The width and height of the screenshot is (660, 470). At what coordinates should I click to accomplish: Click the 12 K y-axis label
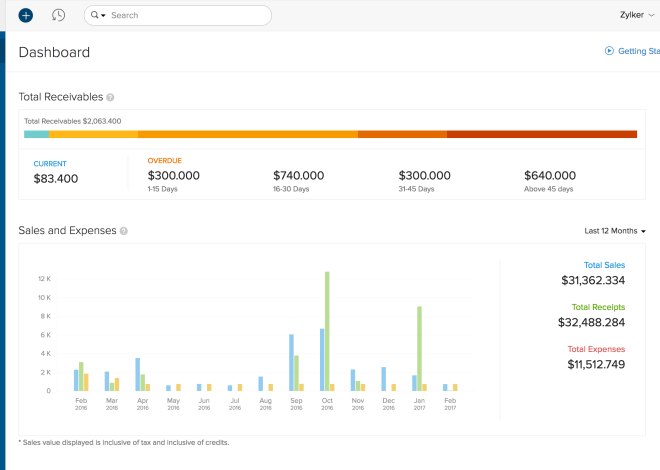pos(44,279)
